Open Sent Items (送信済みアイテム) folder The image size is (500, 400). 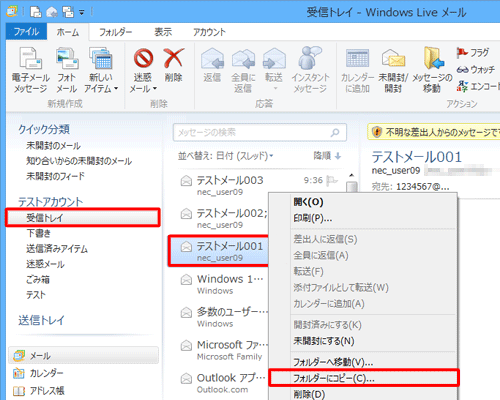(x=57, y=249)
